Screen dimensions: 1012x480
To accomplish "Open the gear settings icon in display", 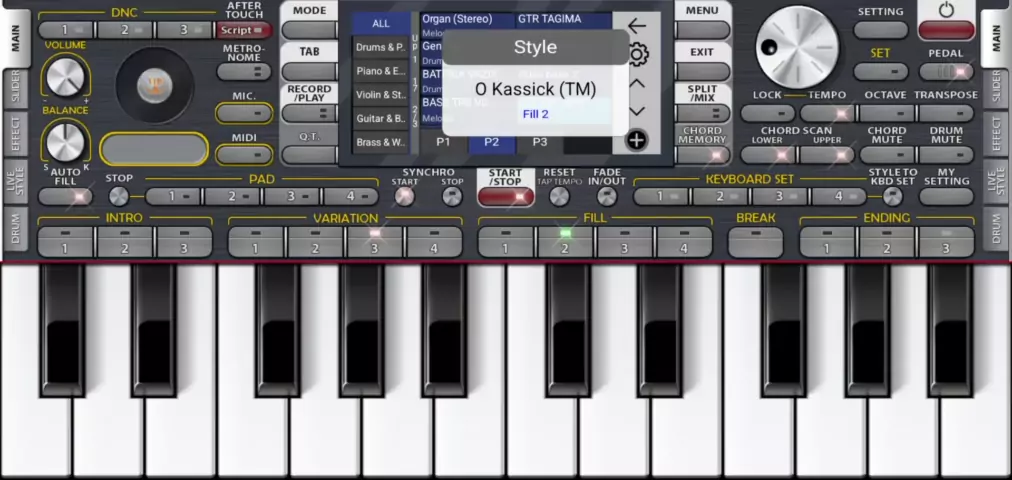I will tap(638, 54).
